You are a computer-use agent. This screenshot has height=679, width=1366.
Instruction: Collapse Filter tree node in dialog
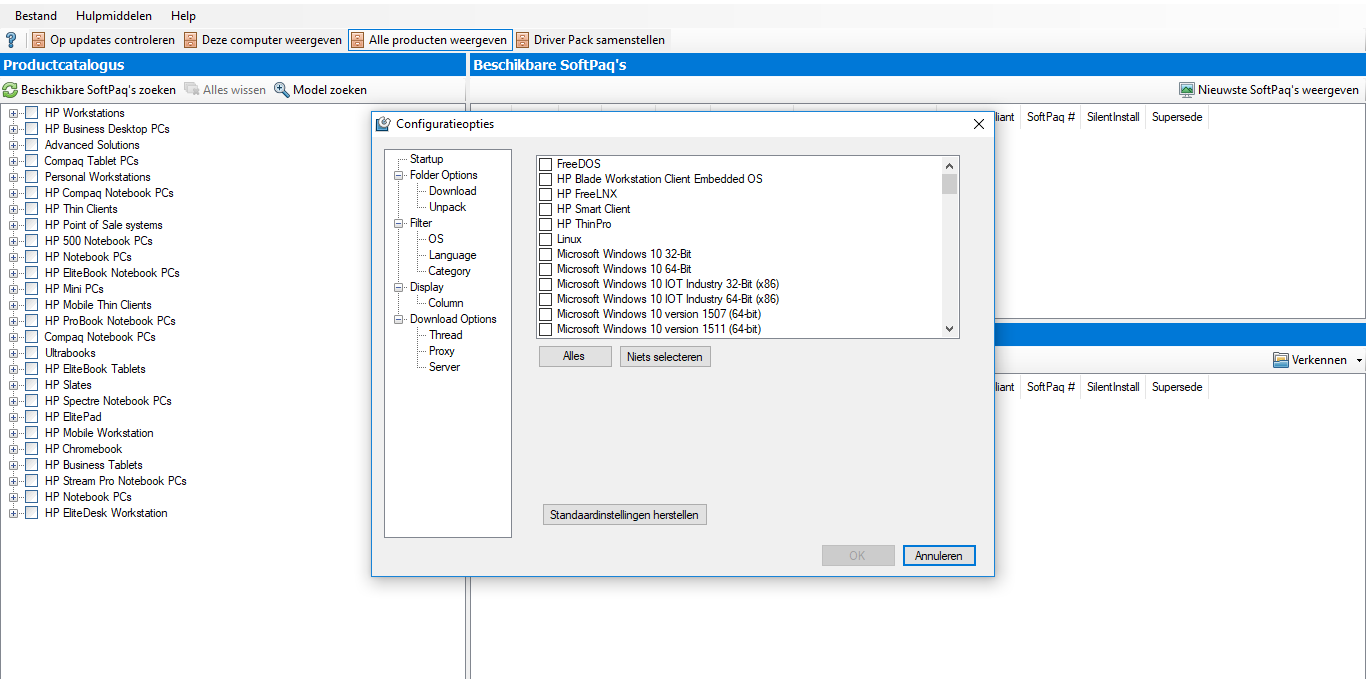point(400,223)
